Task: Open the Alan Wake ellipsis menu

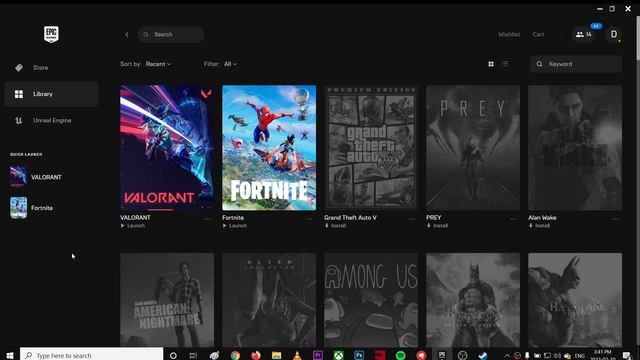Action: [x=616, y=219]
